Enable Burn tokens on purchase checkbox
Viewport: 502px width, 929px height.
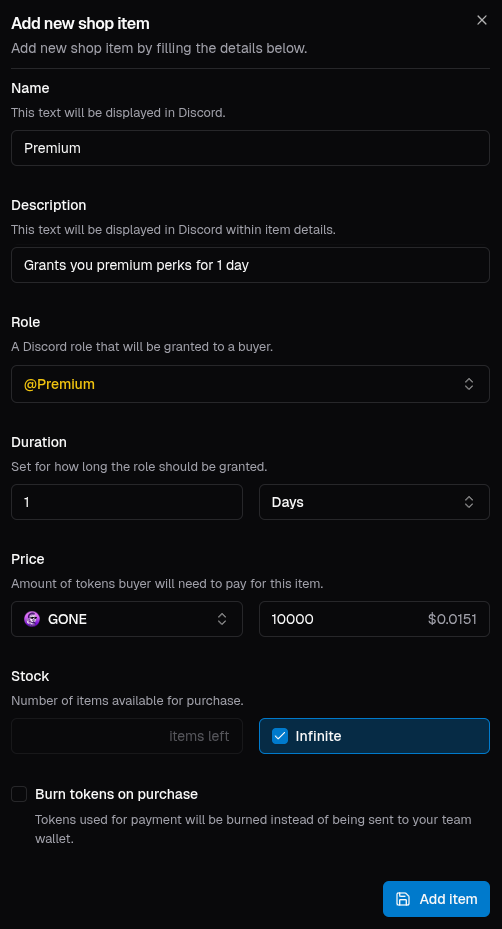(20, 794)
